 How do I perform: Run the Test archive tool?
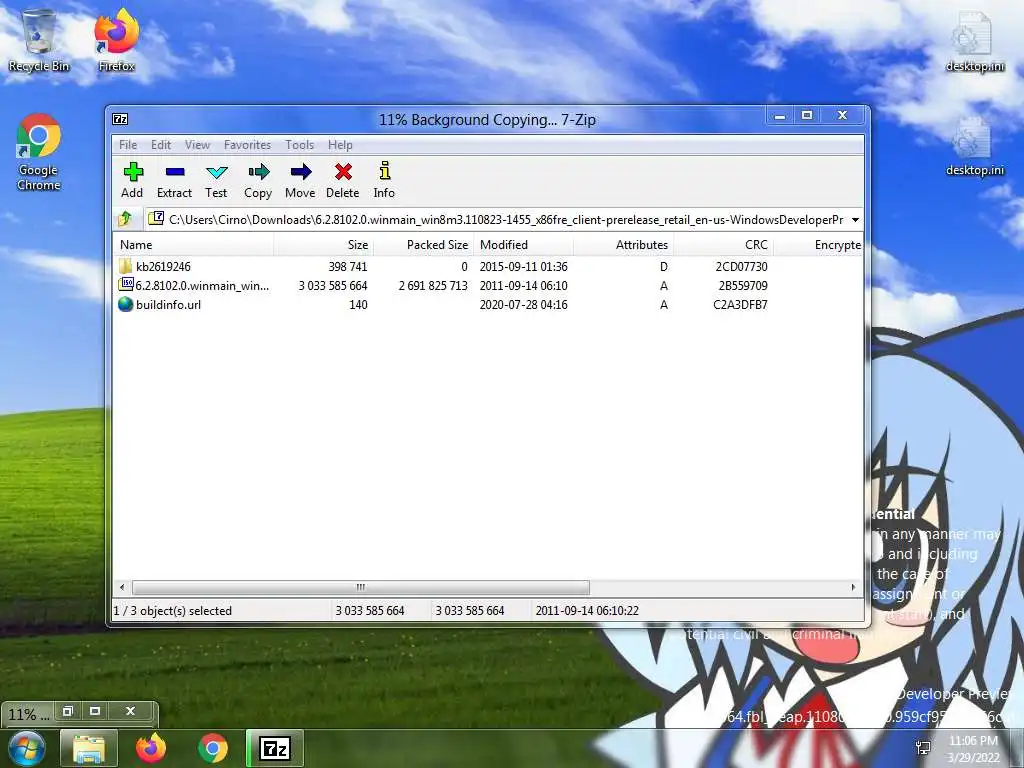tap(217, 172)
